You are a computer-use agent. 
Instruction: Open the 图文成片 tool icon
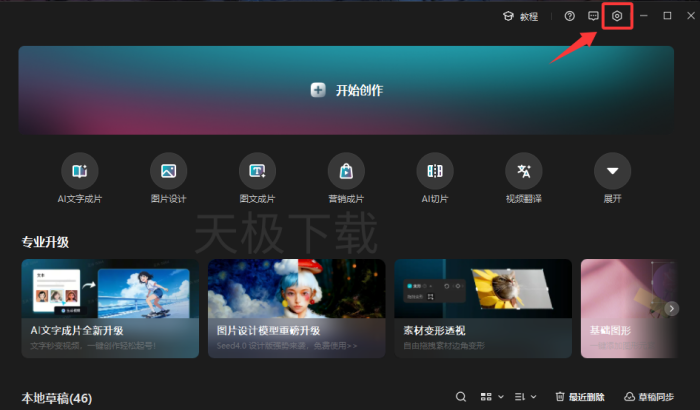coord(257,171)
